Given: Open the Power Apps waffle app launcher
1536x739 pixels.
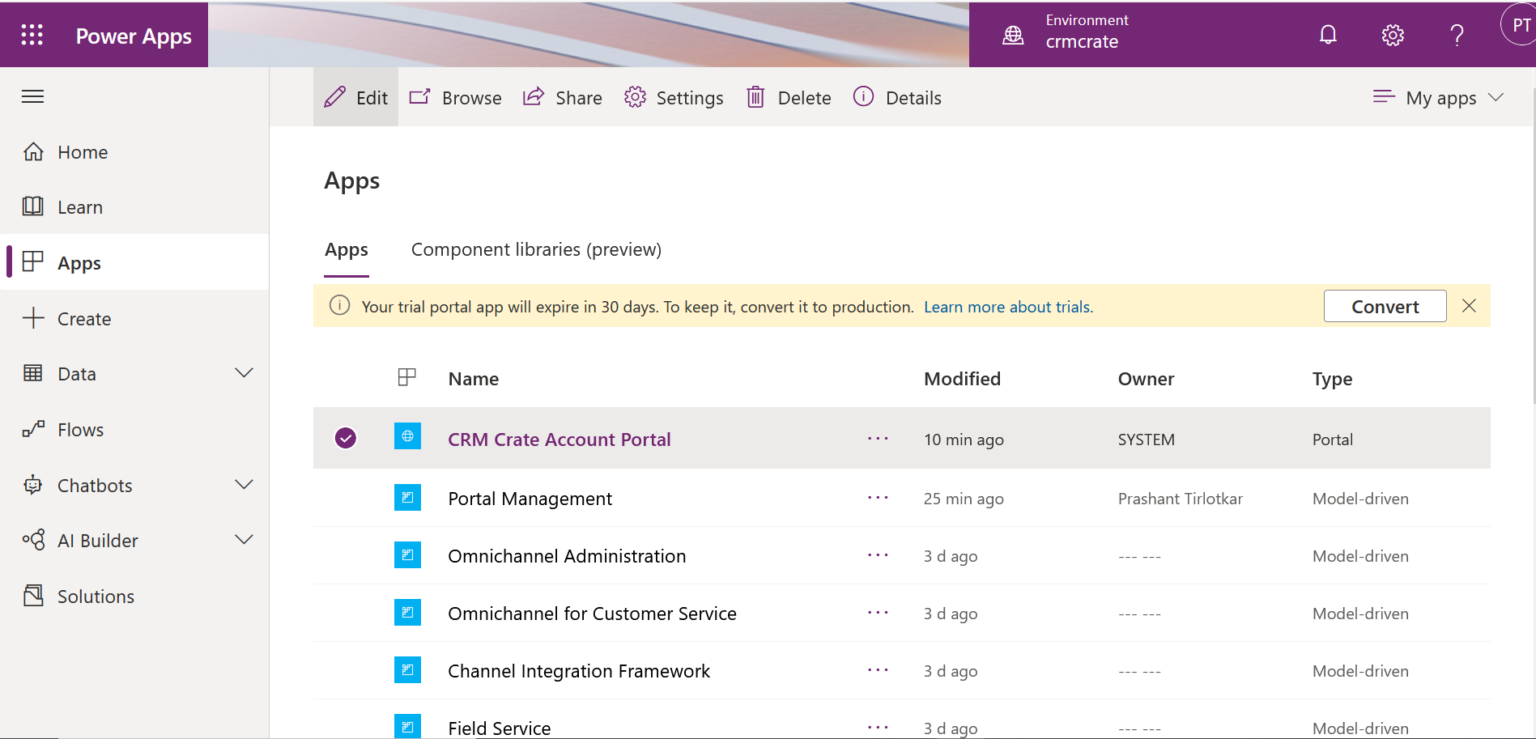Looking at the screenshot, I should [x=32, y=34].
